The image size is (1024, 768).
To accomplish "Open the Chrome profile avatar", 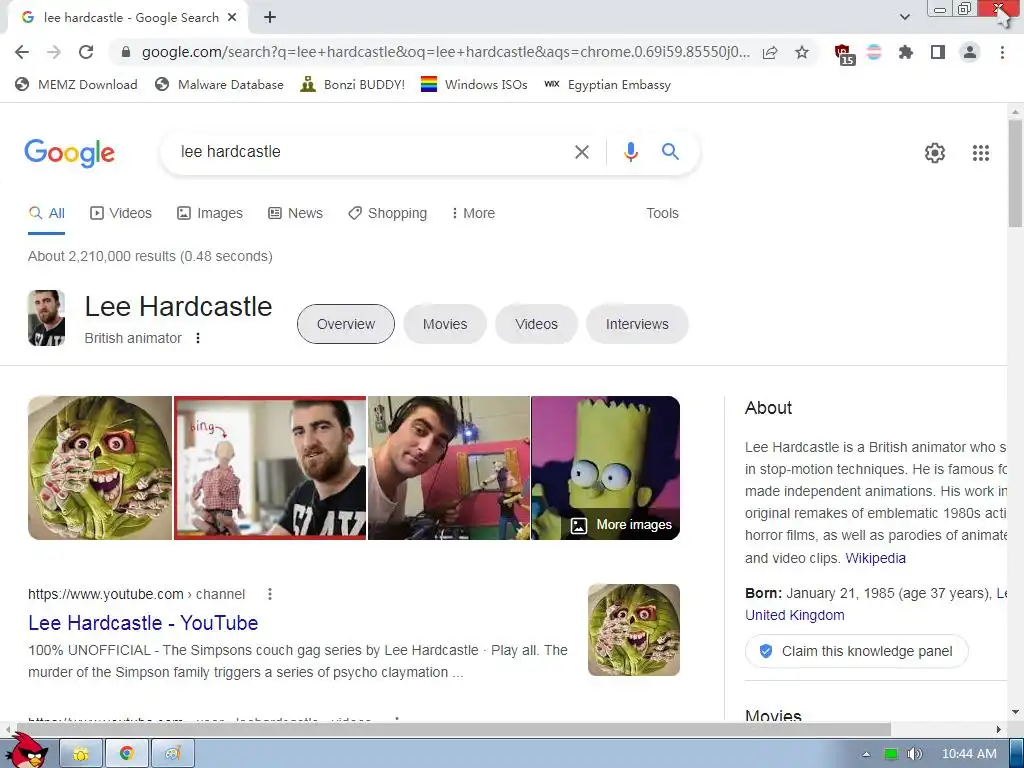I will [x=970, y=52].
